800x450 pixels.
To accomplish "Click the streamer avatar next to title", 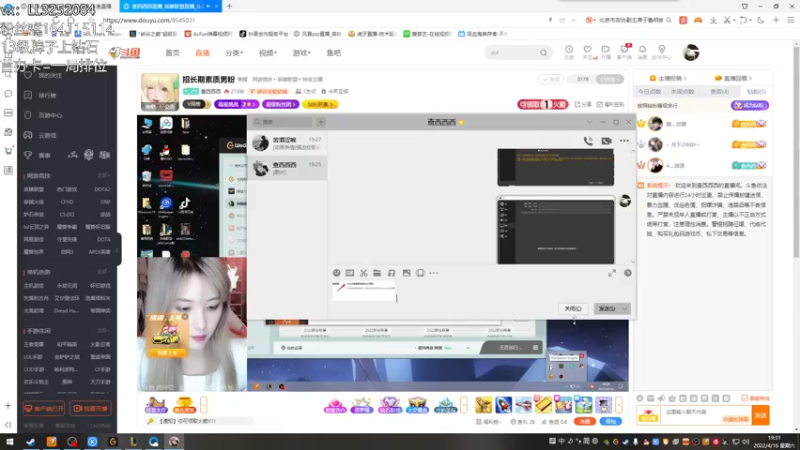I will [x=160, y=92].
